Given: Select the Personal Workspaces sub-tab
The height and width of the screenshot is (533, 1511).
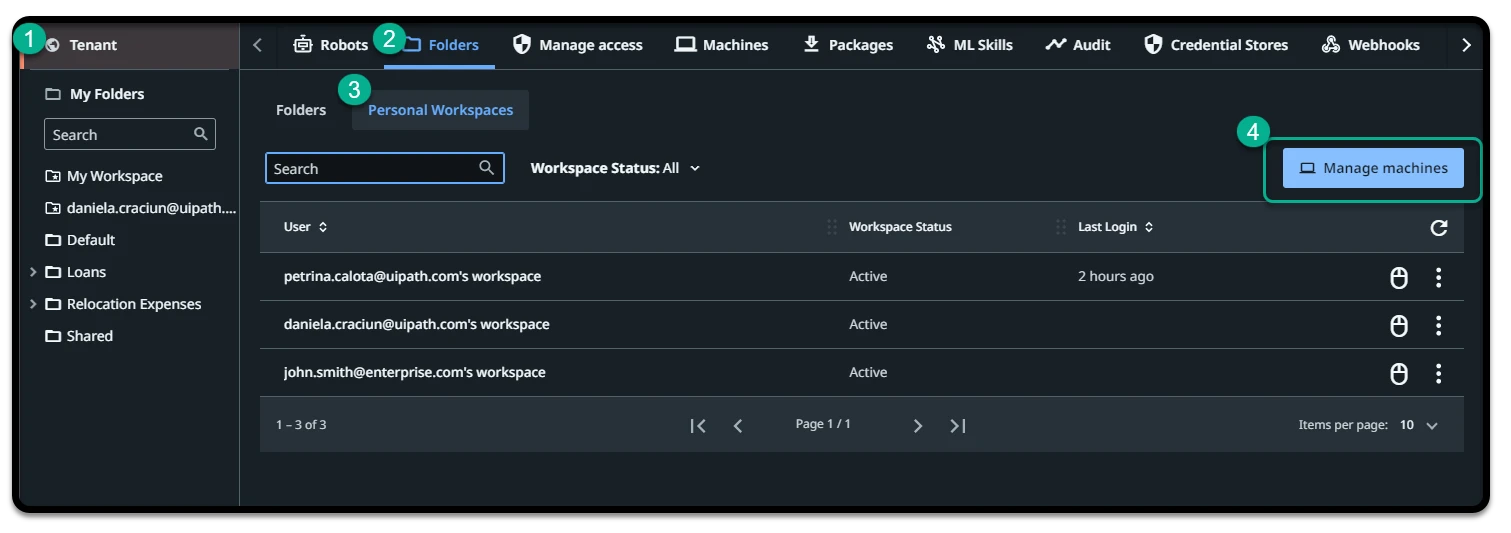Looking at the screenshot, I should pos(440,110).
